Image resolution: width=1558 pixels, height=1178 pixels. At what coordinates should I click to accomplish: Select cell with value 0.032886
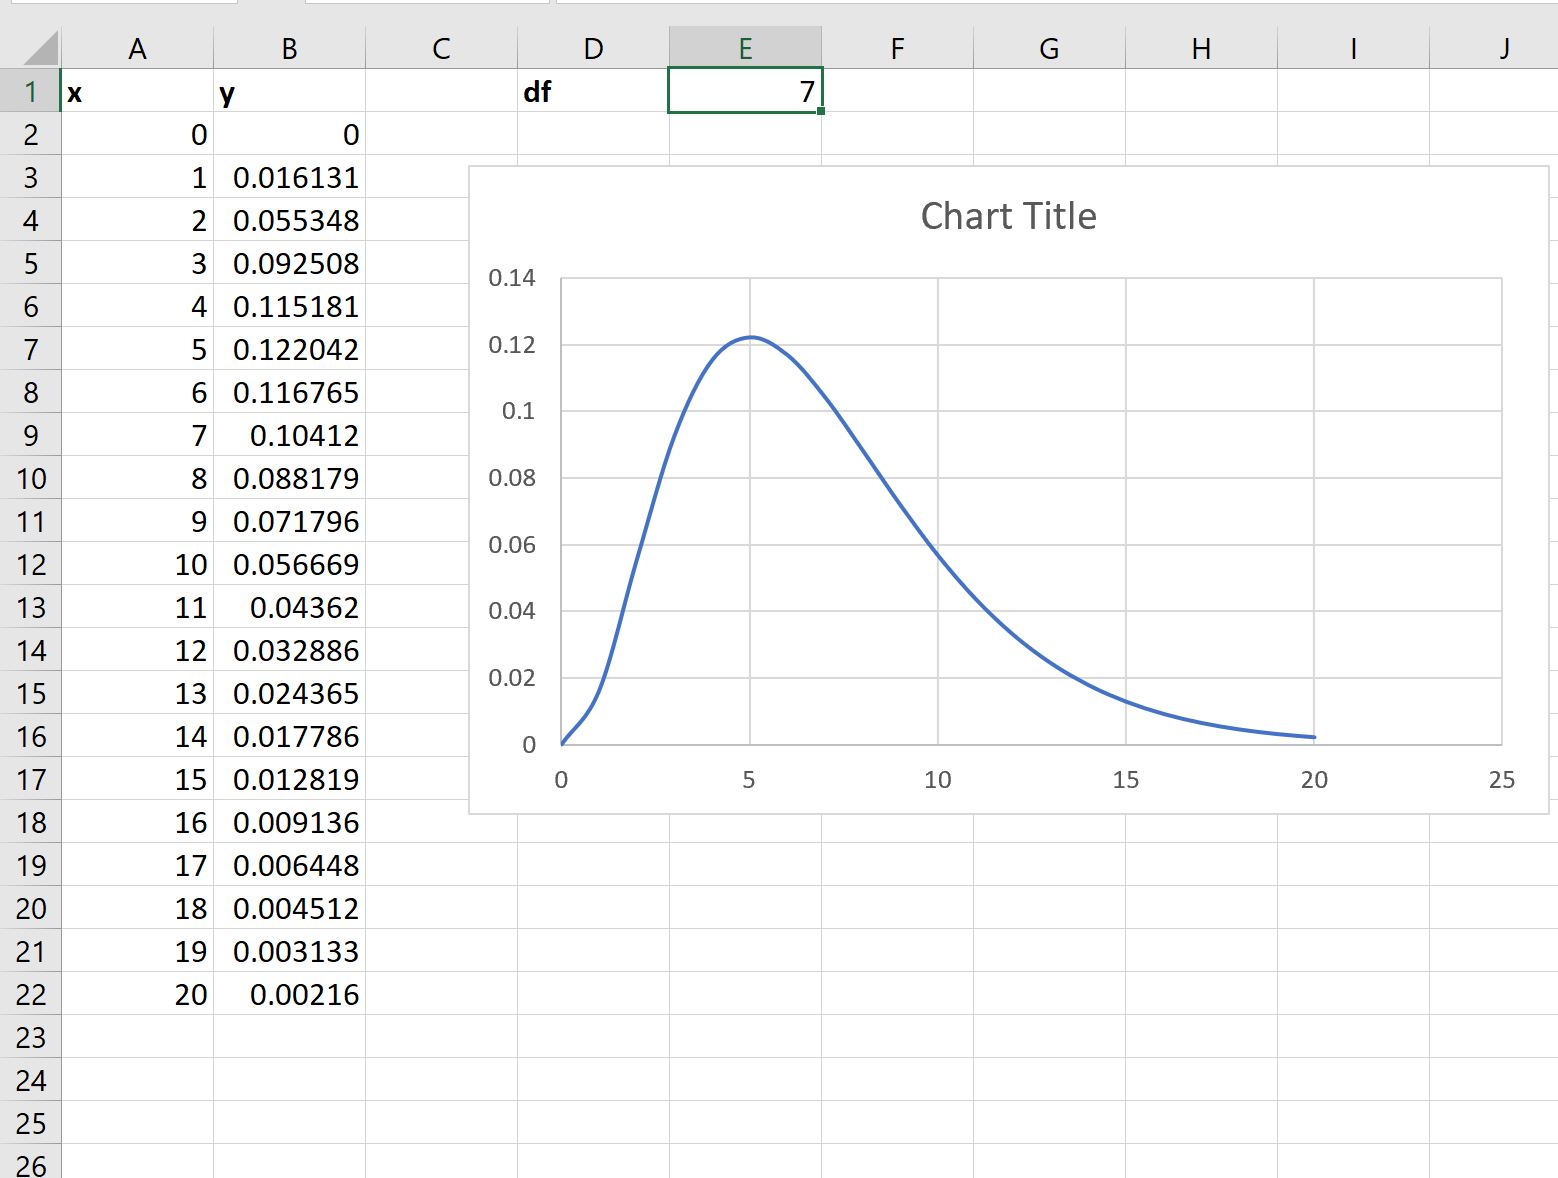tap(290, 650)
